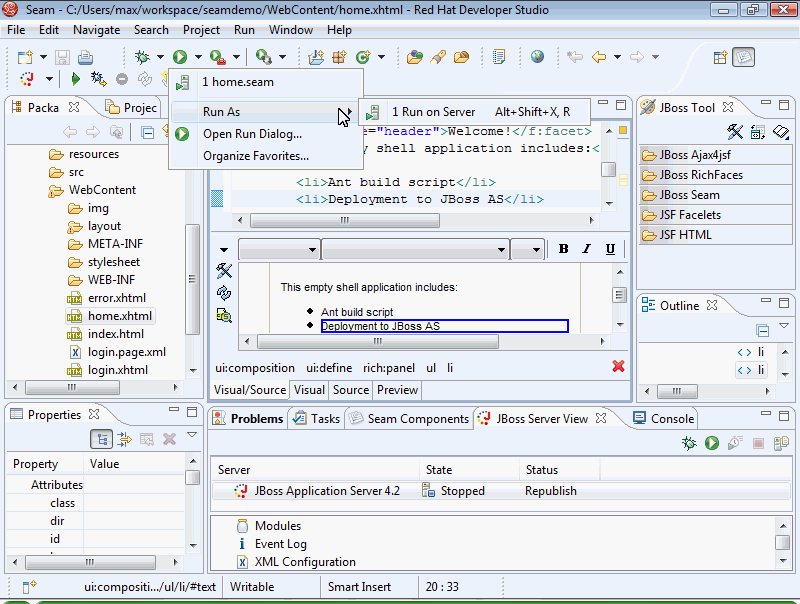Screen dimensions: 800x604
Task: Open the Properties view menu triangle
Action: point(192,435)
